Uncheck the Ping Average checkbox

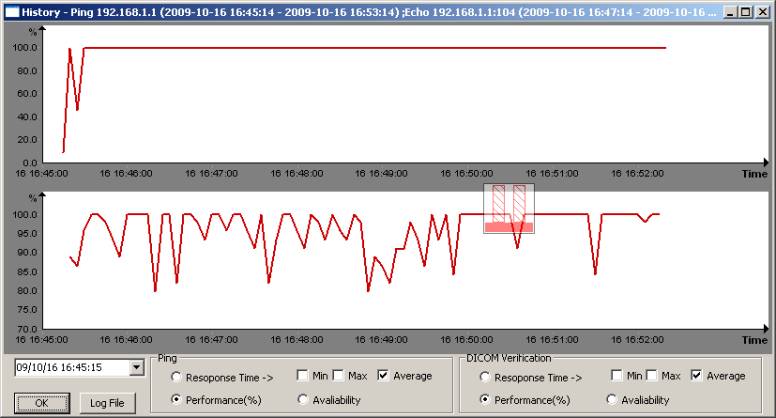pyautogui.click(x=383, y=375)
